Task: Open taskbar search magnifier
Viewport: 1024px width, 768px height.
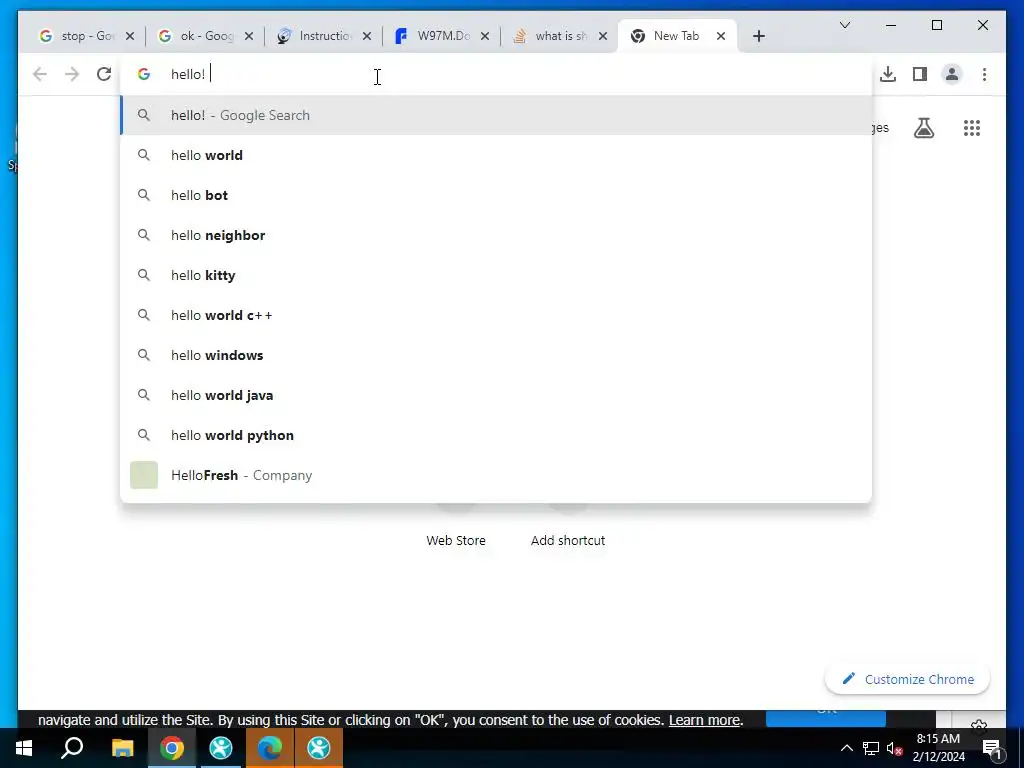Action: coord(72,748)
